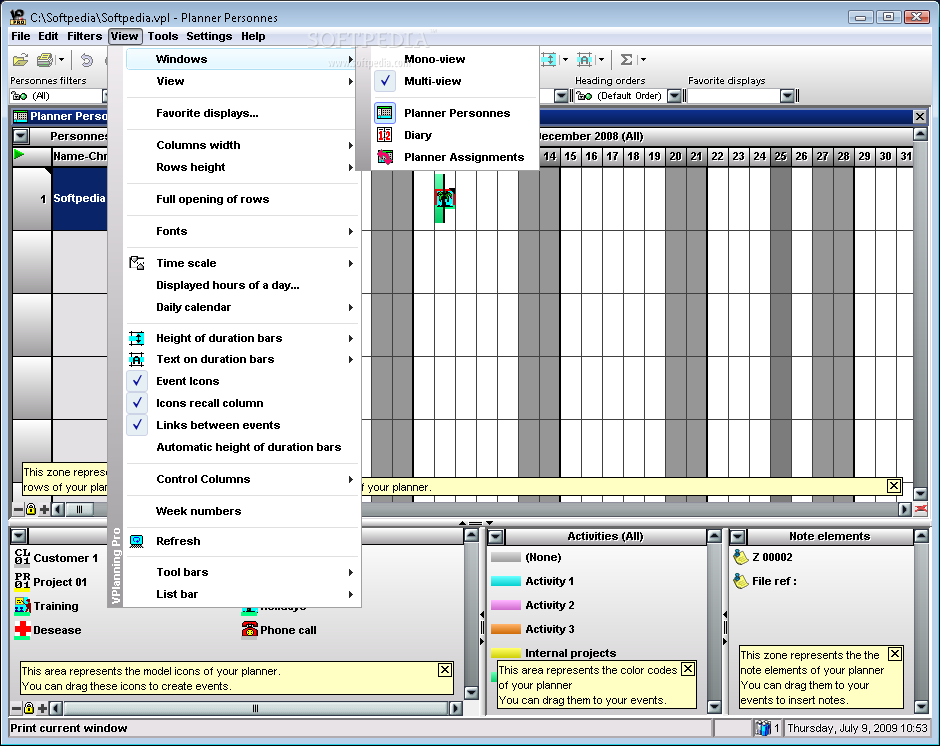Choose Favorite displays... menu entry
Image resolution: width=940 pixels, height=746 pixels.
[207, 113]
